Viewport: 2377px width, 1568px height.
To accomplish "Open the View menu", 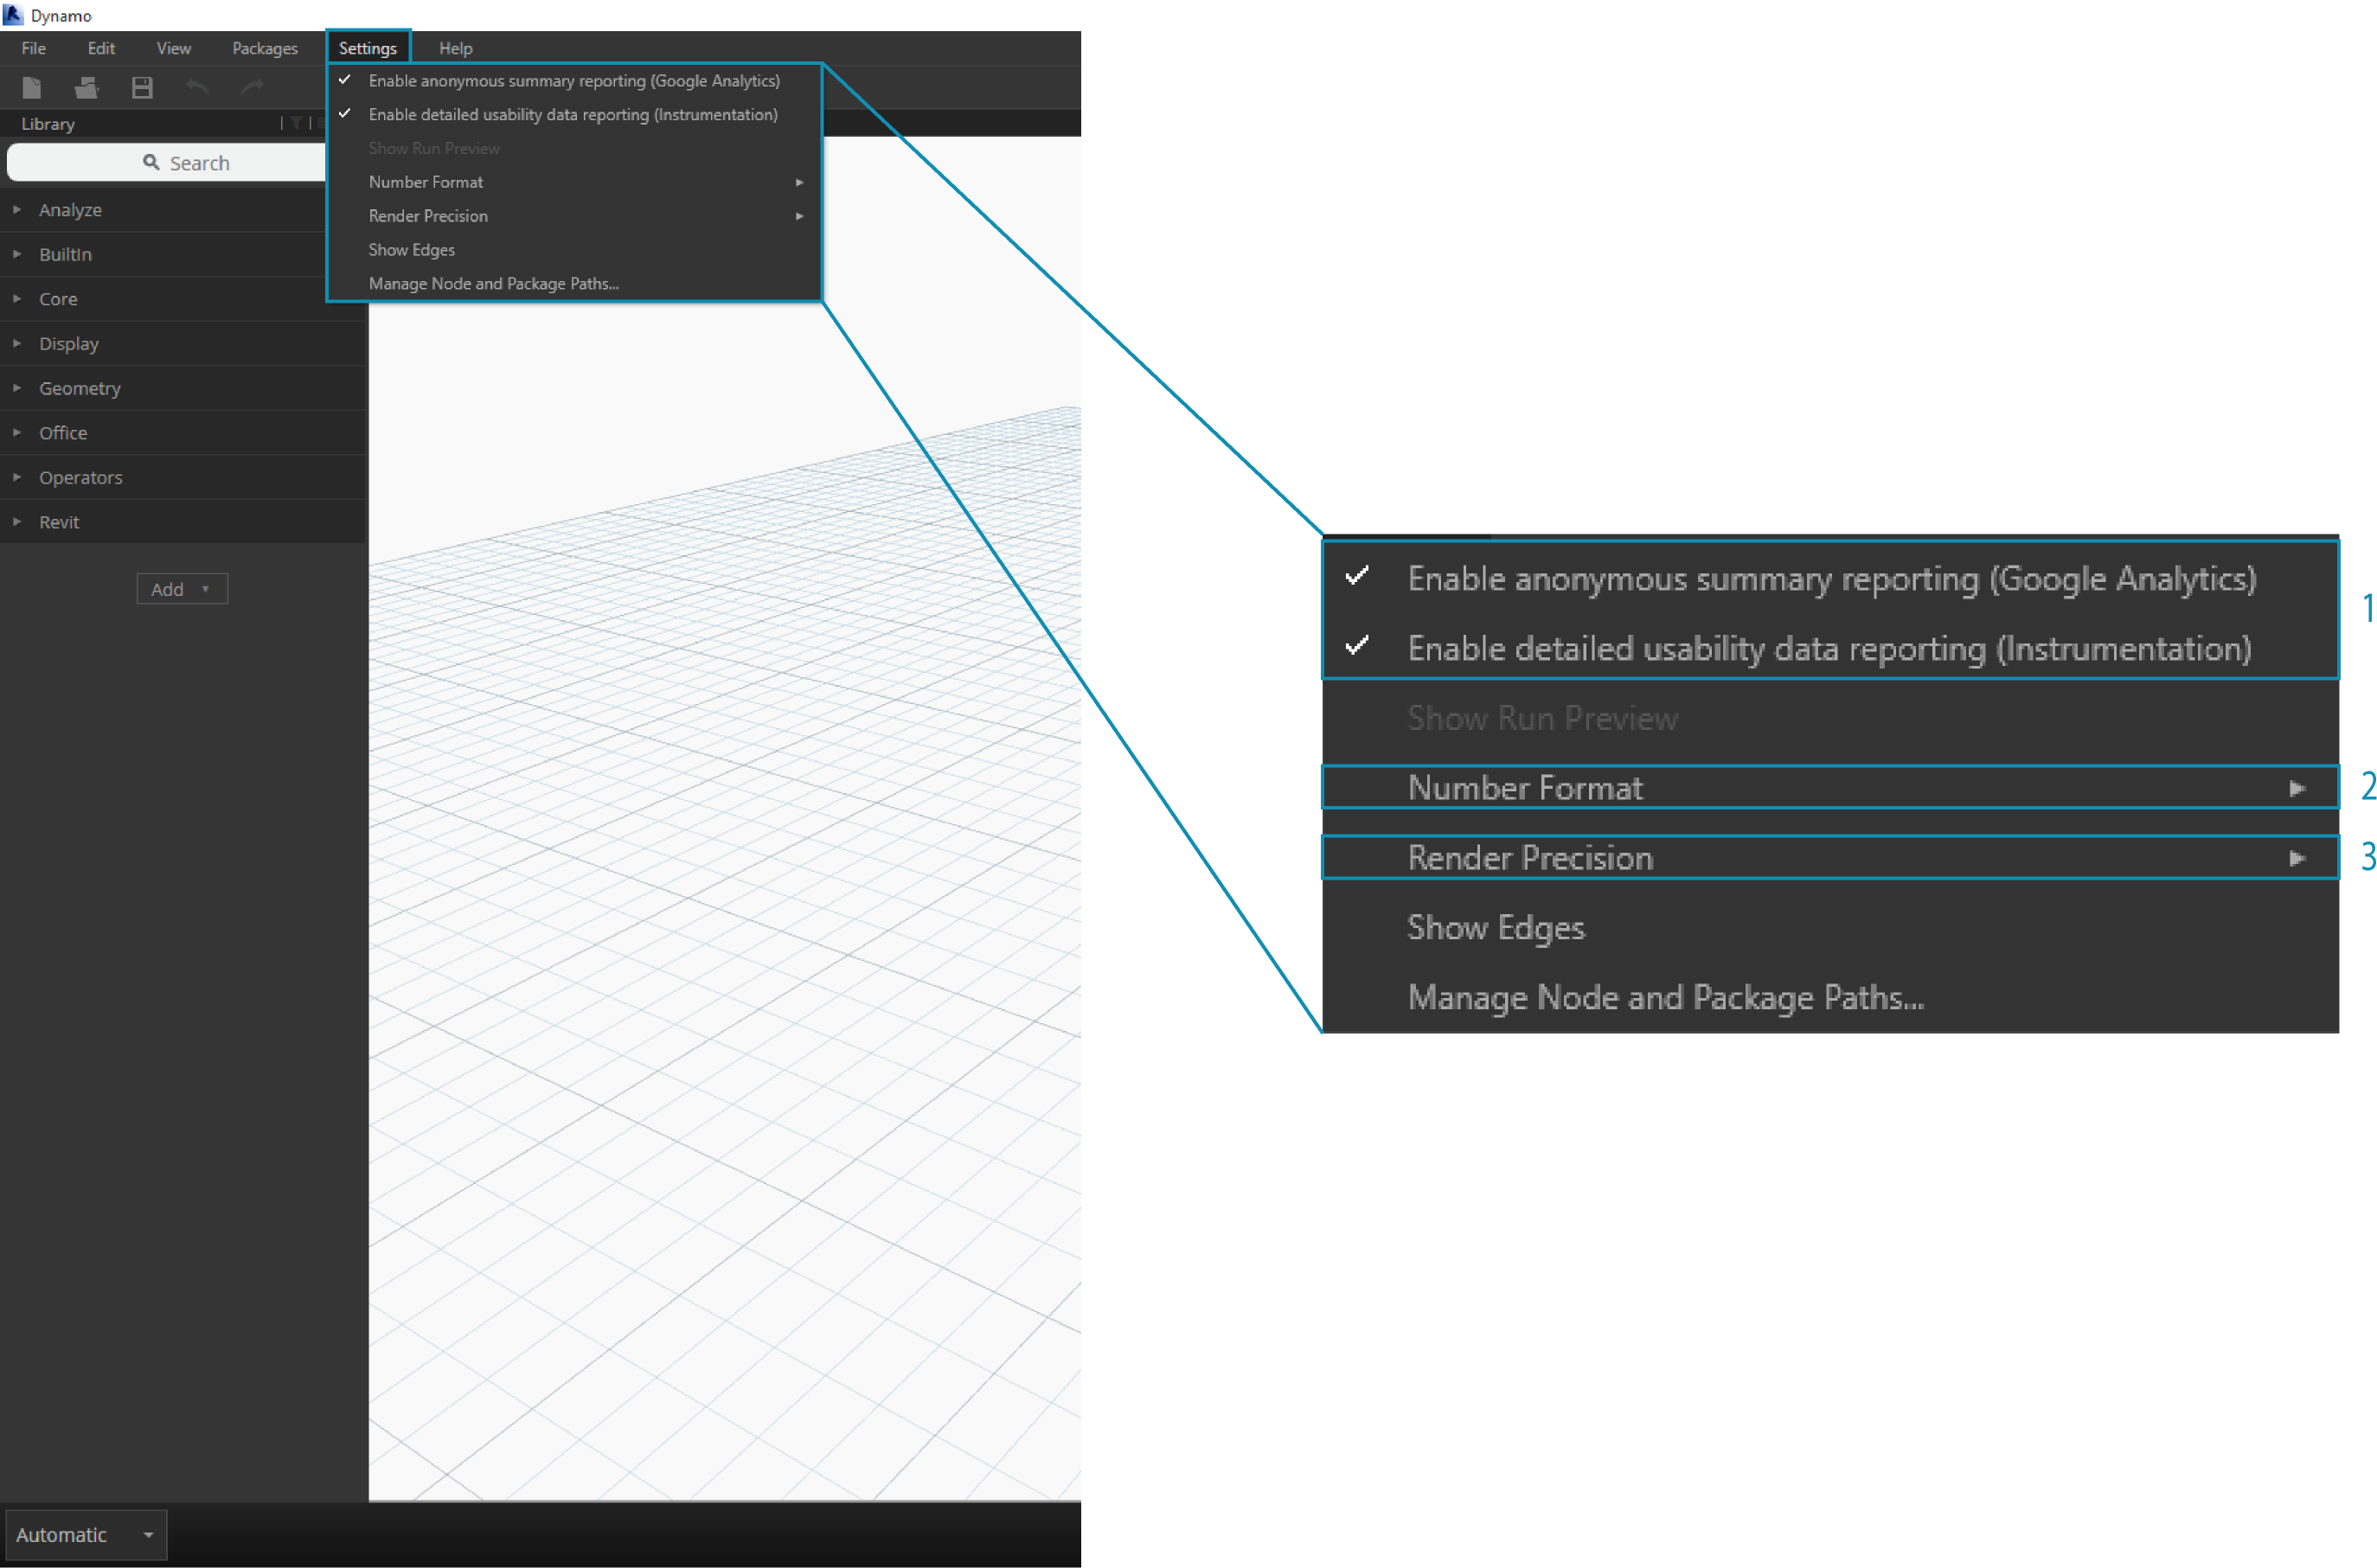I will [x=173, y=48].
